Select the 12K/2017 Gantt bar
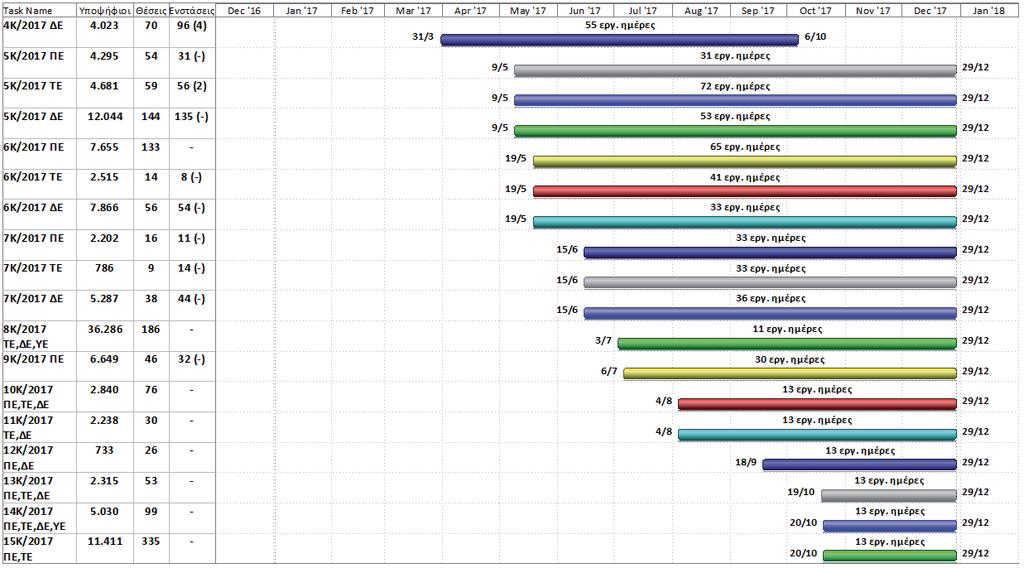1024x568 pixels. tap(860, 465)
